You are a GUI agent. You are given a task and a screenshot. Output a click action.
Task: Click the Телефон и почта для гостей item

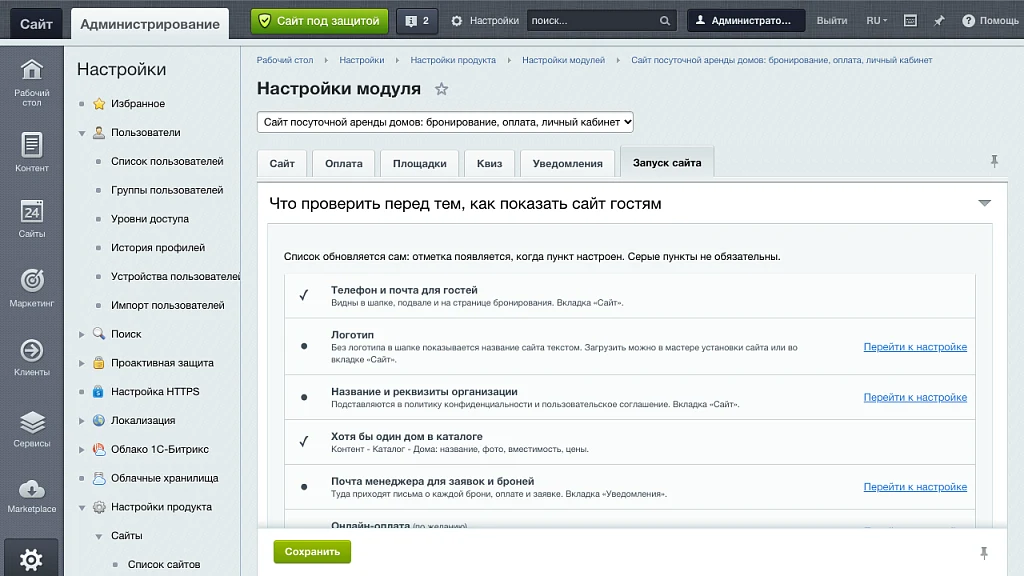[630, 296]
